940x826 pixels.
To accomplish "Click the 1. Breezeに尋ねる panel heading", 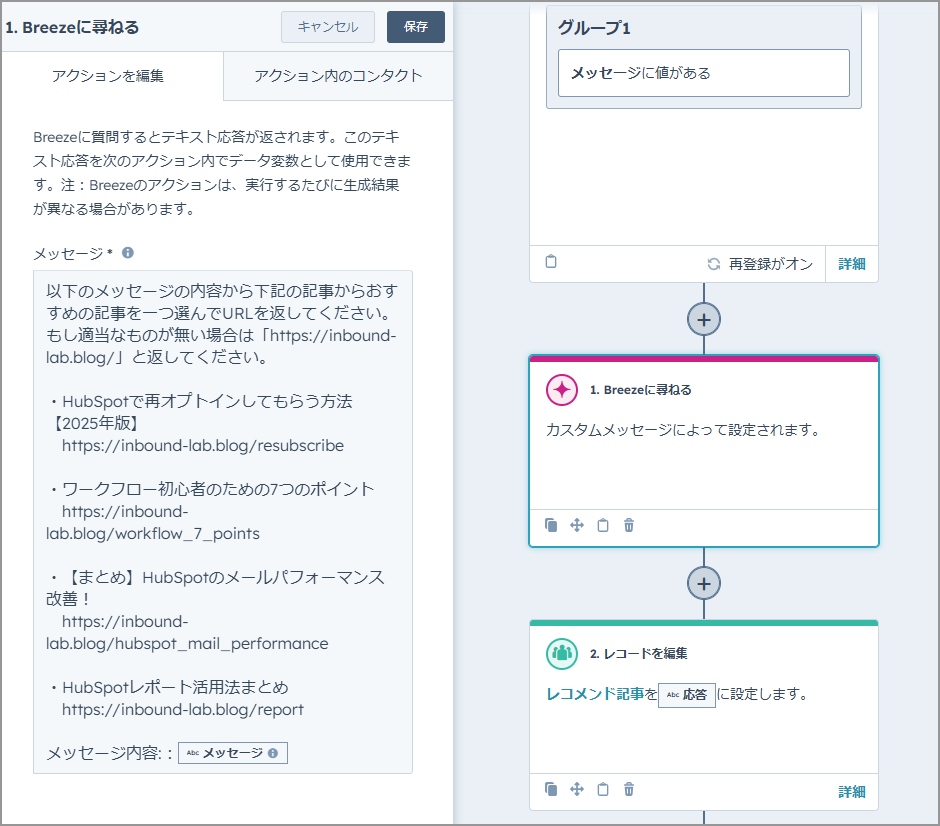I will tap(72, 27).
